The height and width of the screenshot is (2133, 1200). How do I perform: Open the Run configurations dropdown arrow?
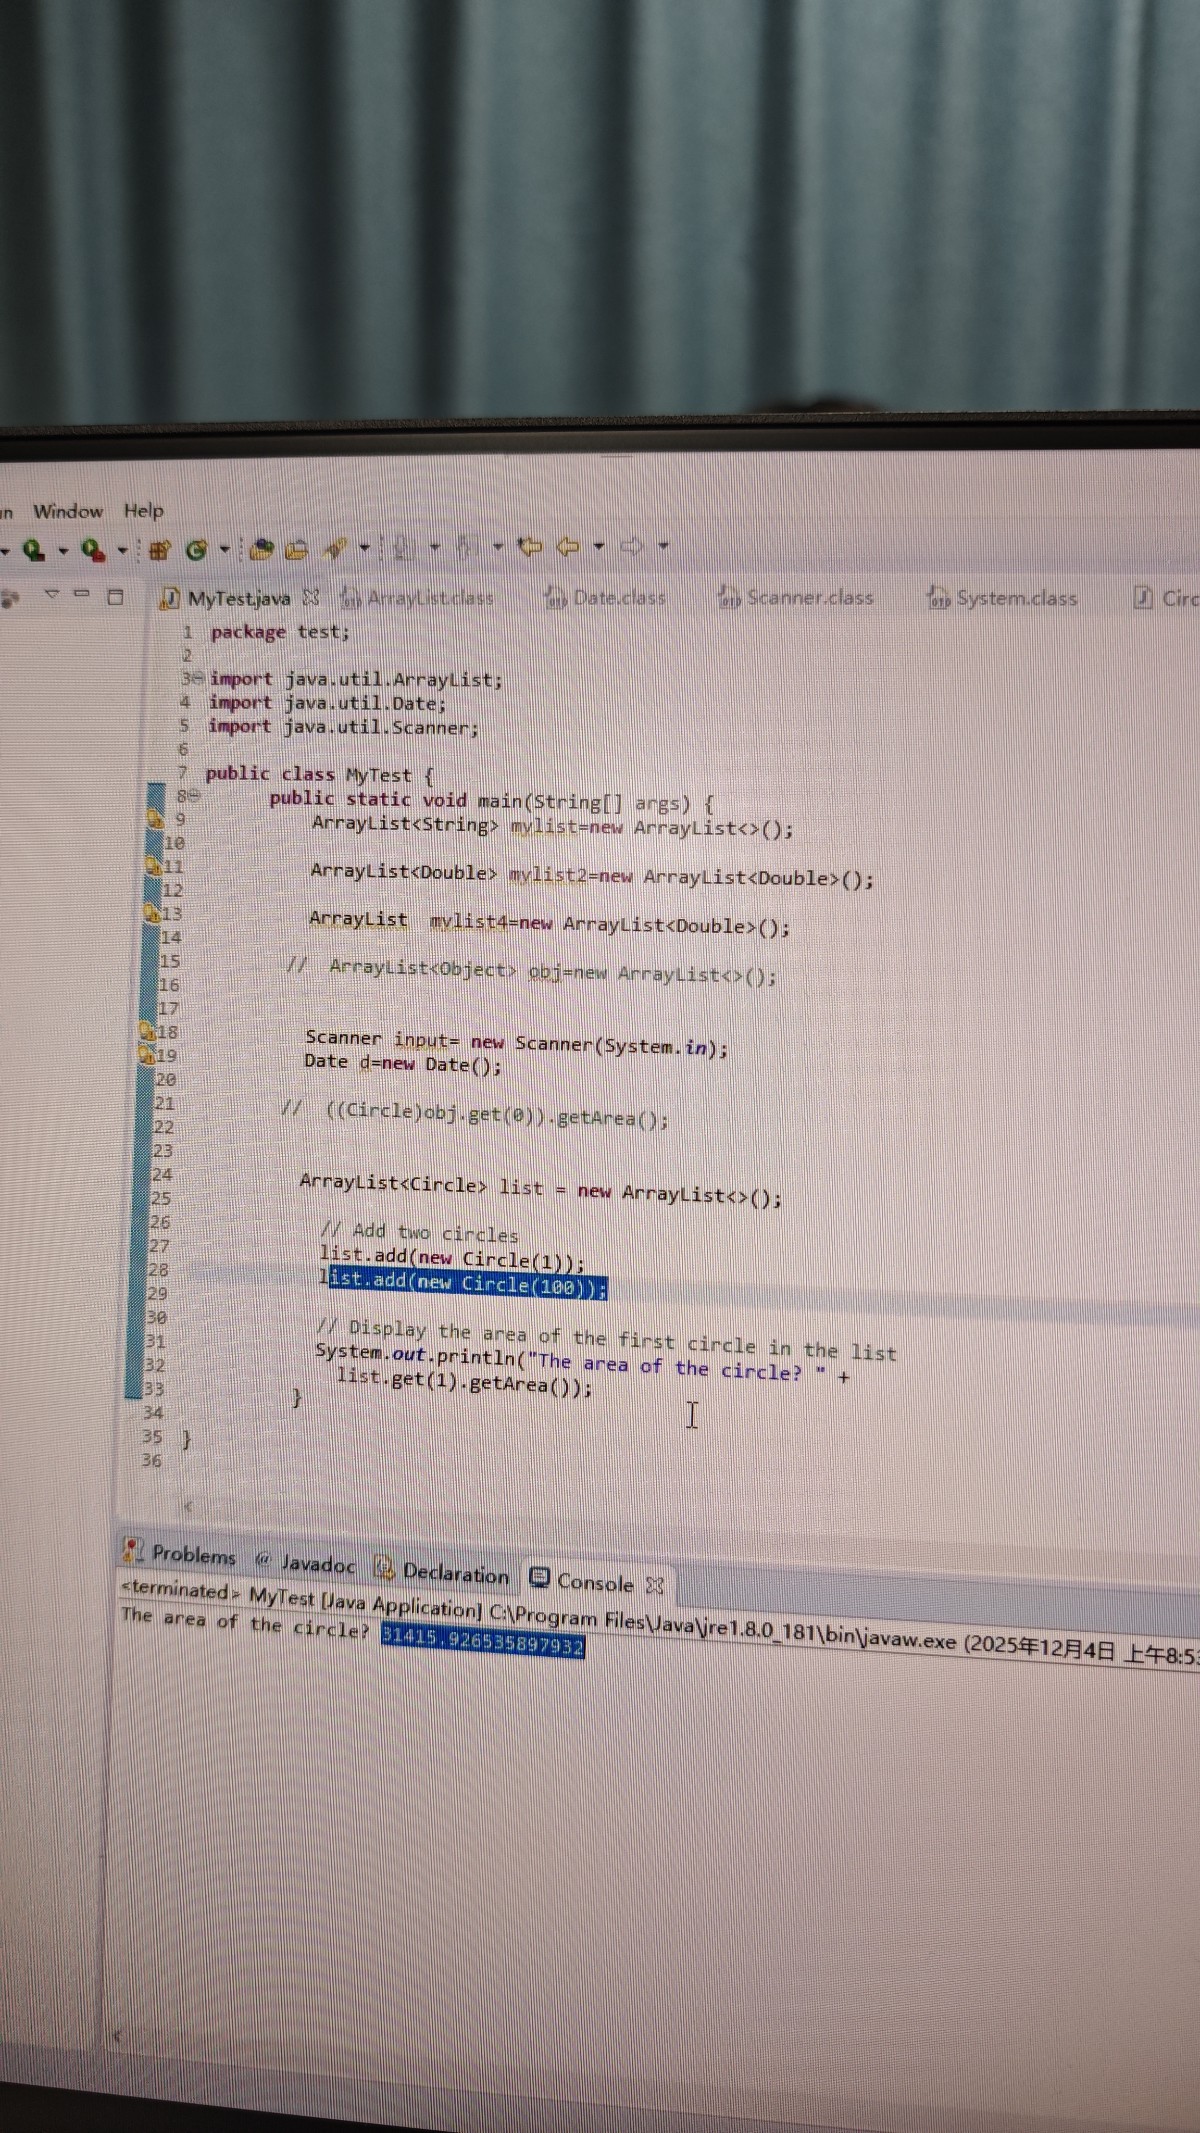click(x=64, y=550)
